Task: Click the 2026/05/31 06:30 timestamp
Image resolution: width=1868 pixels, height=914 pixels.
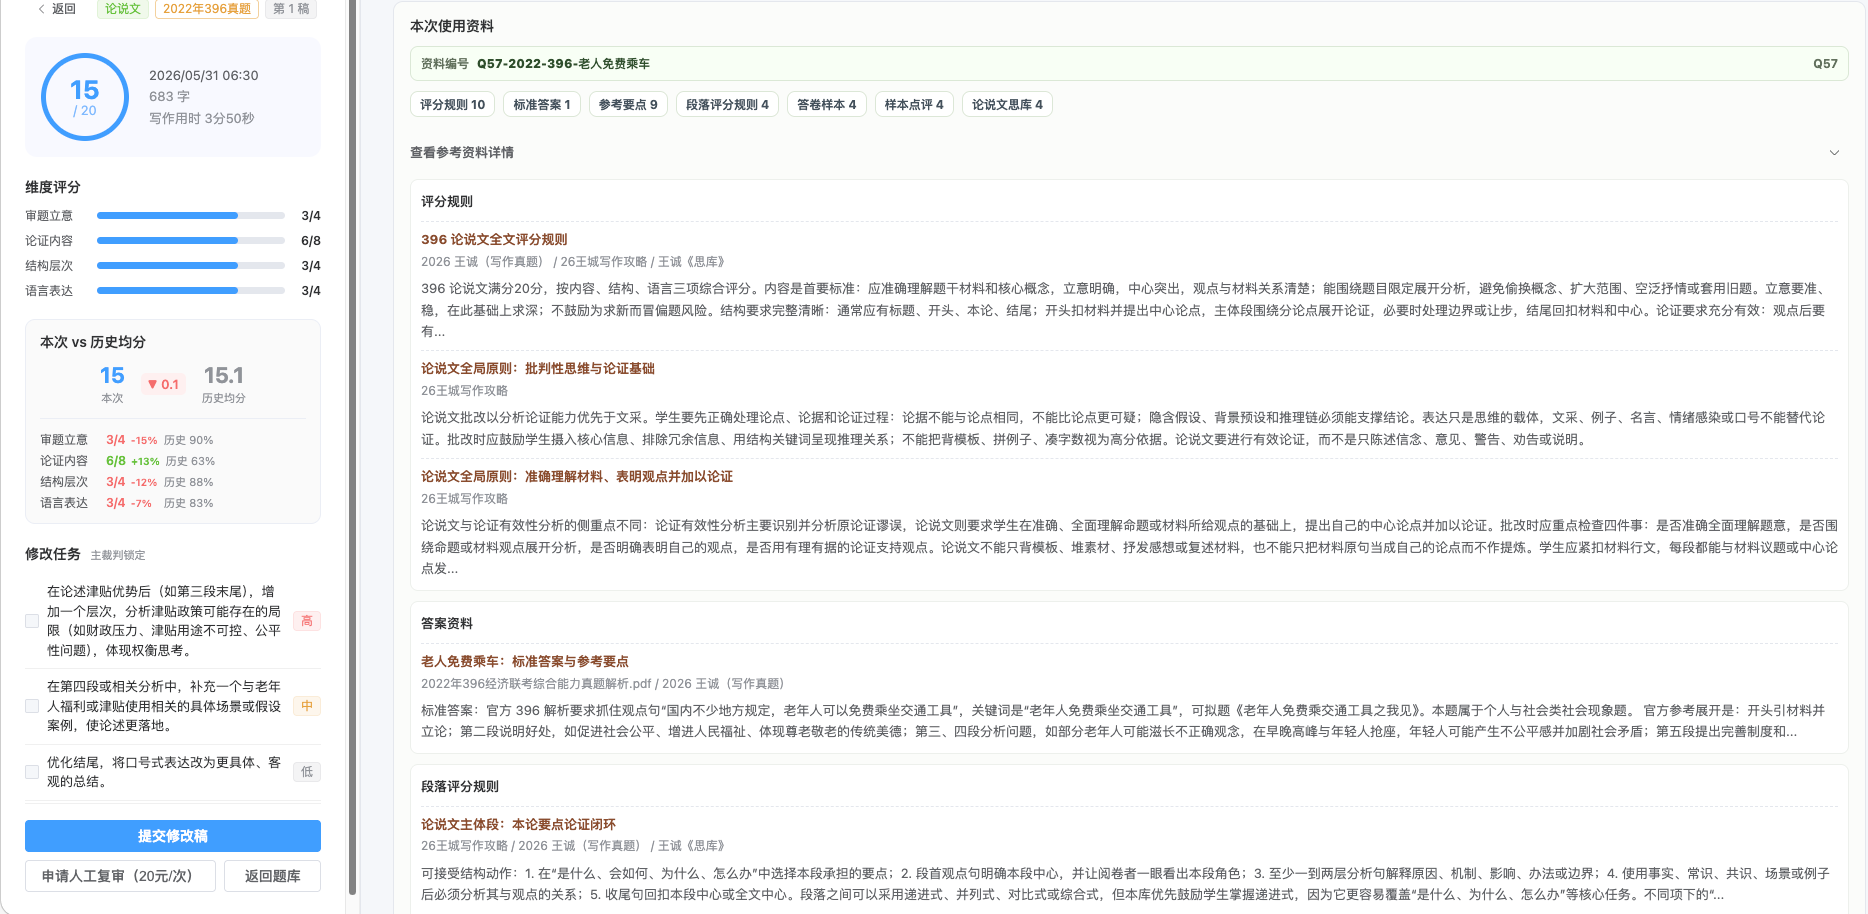Action: pyautogui.click(x=204, y=76)
